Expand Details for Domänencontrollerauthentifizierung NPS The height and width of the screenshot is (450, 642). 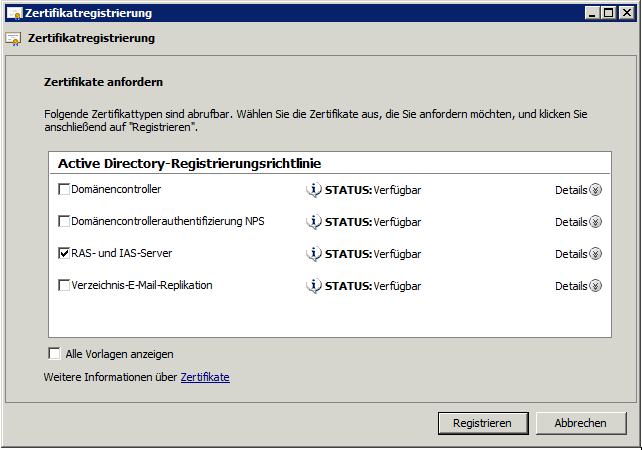point(595,222)
